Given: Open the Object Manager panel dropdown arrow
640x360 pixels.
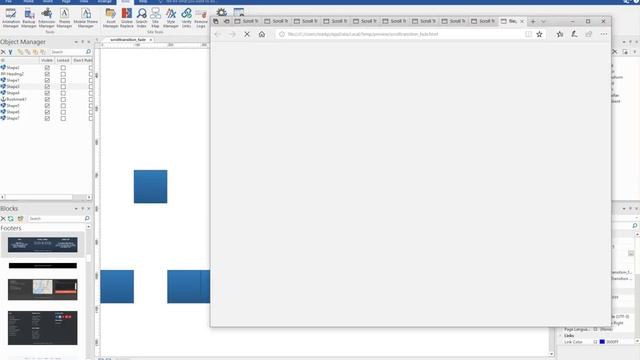Looking at the screenshot, I should pos(76,42).
